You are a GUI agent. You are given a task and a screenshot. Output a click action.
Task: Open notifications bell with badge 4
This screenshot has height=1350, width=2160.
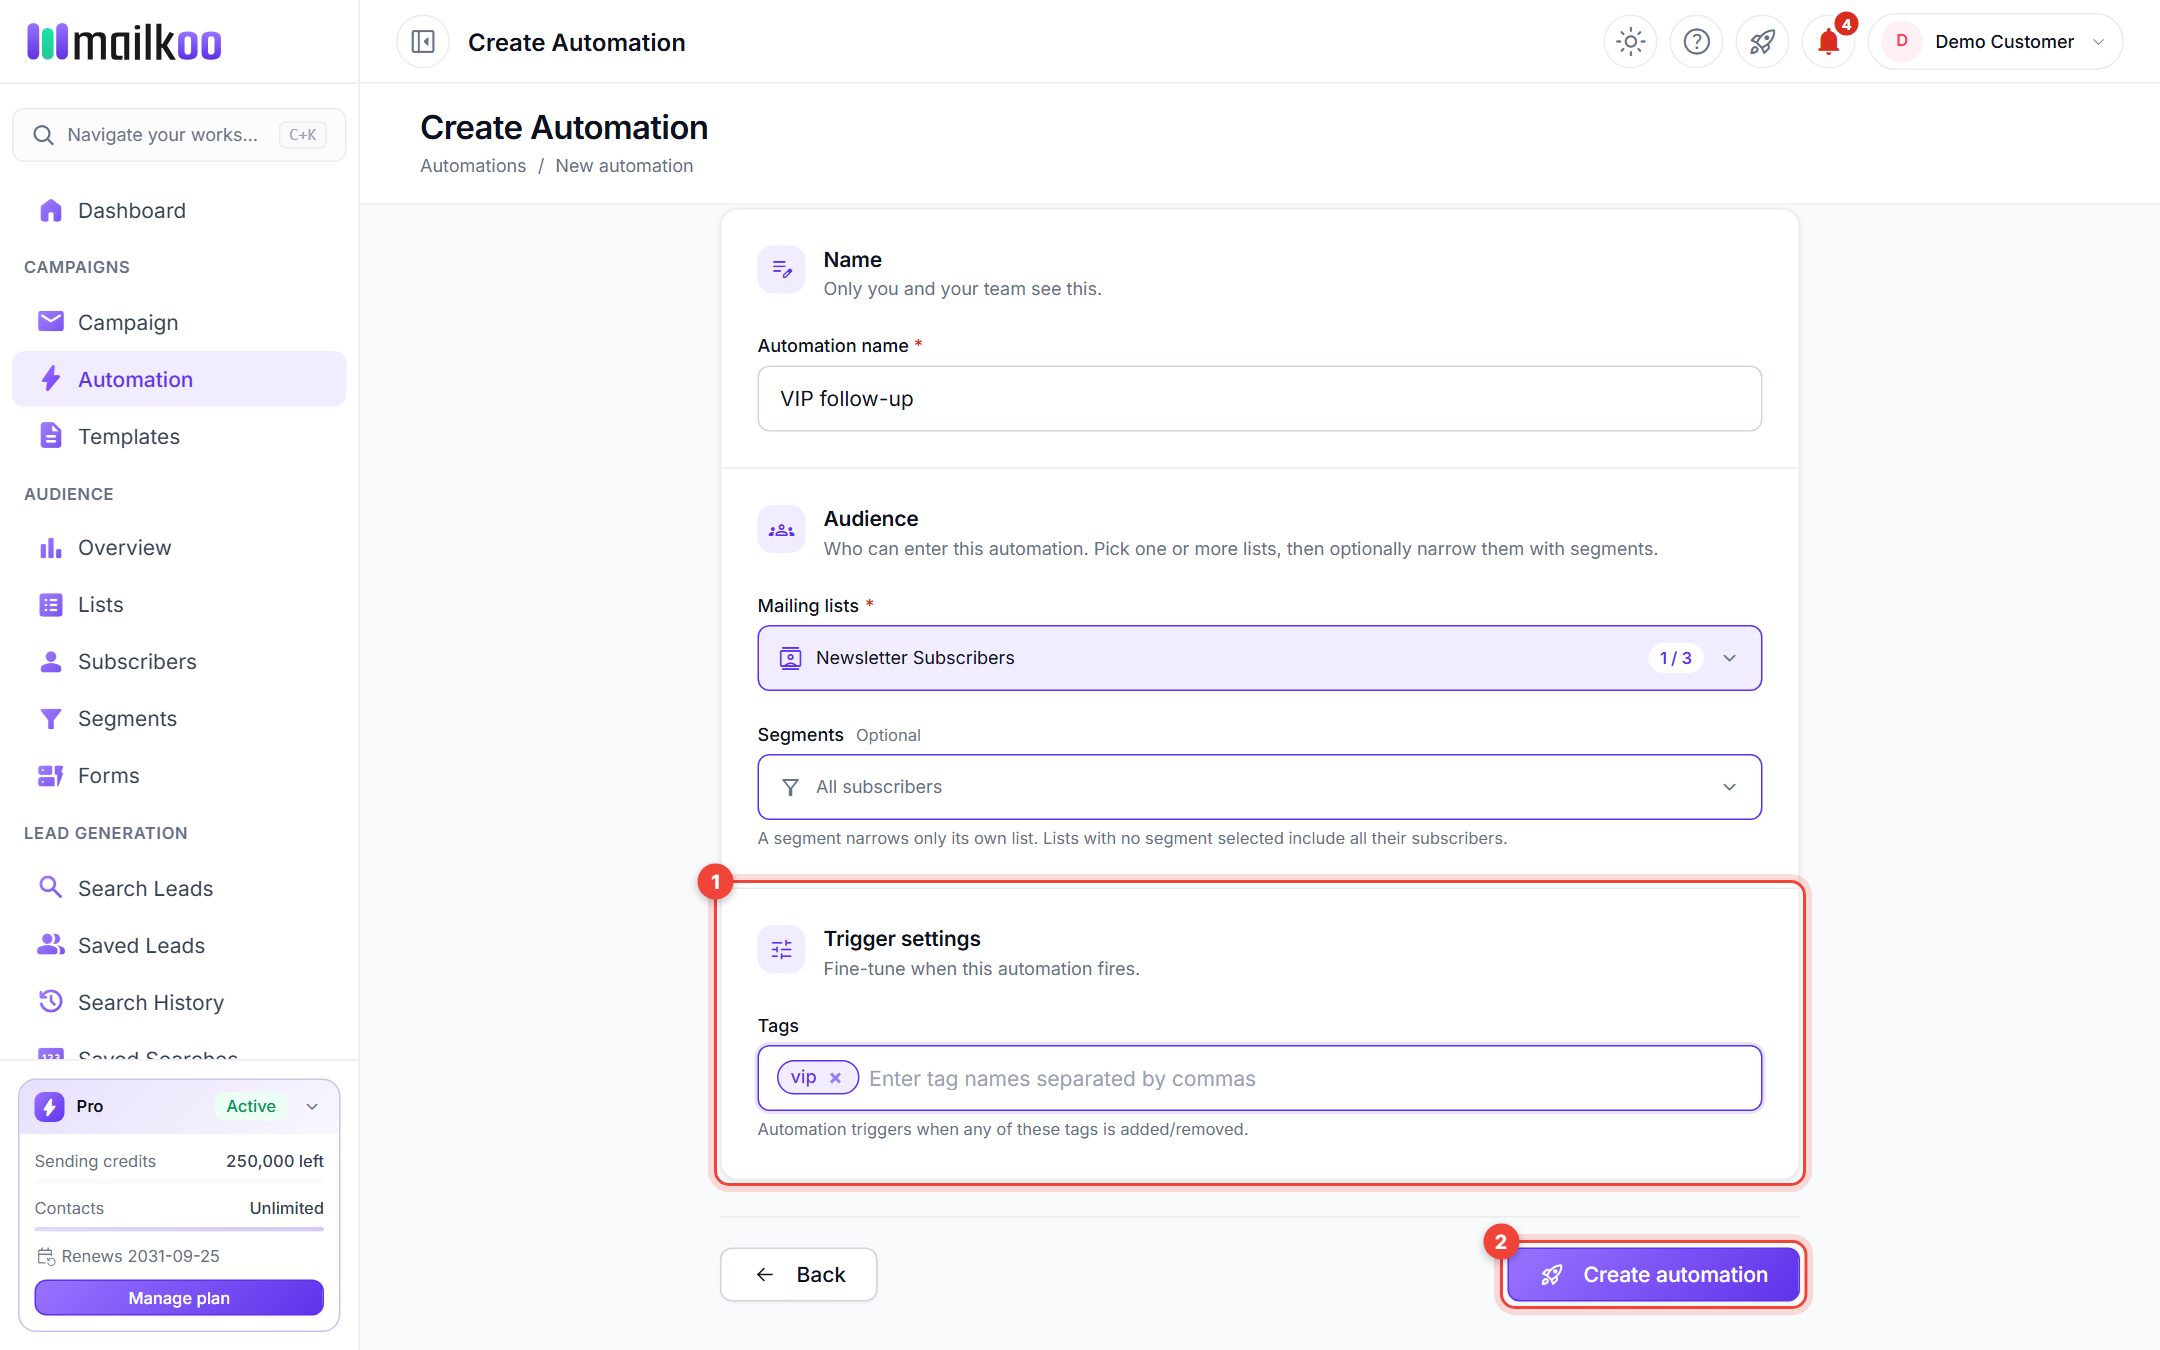click(x=1829, y=42)
